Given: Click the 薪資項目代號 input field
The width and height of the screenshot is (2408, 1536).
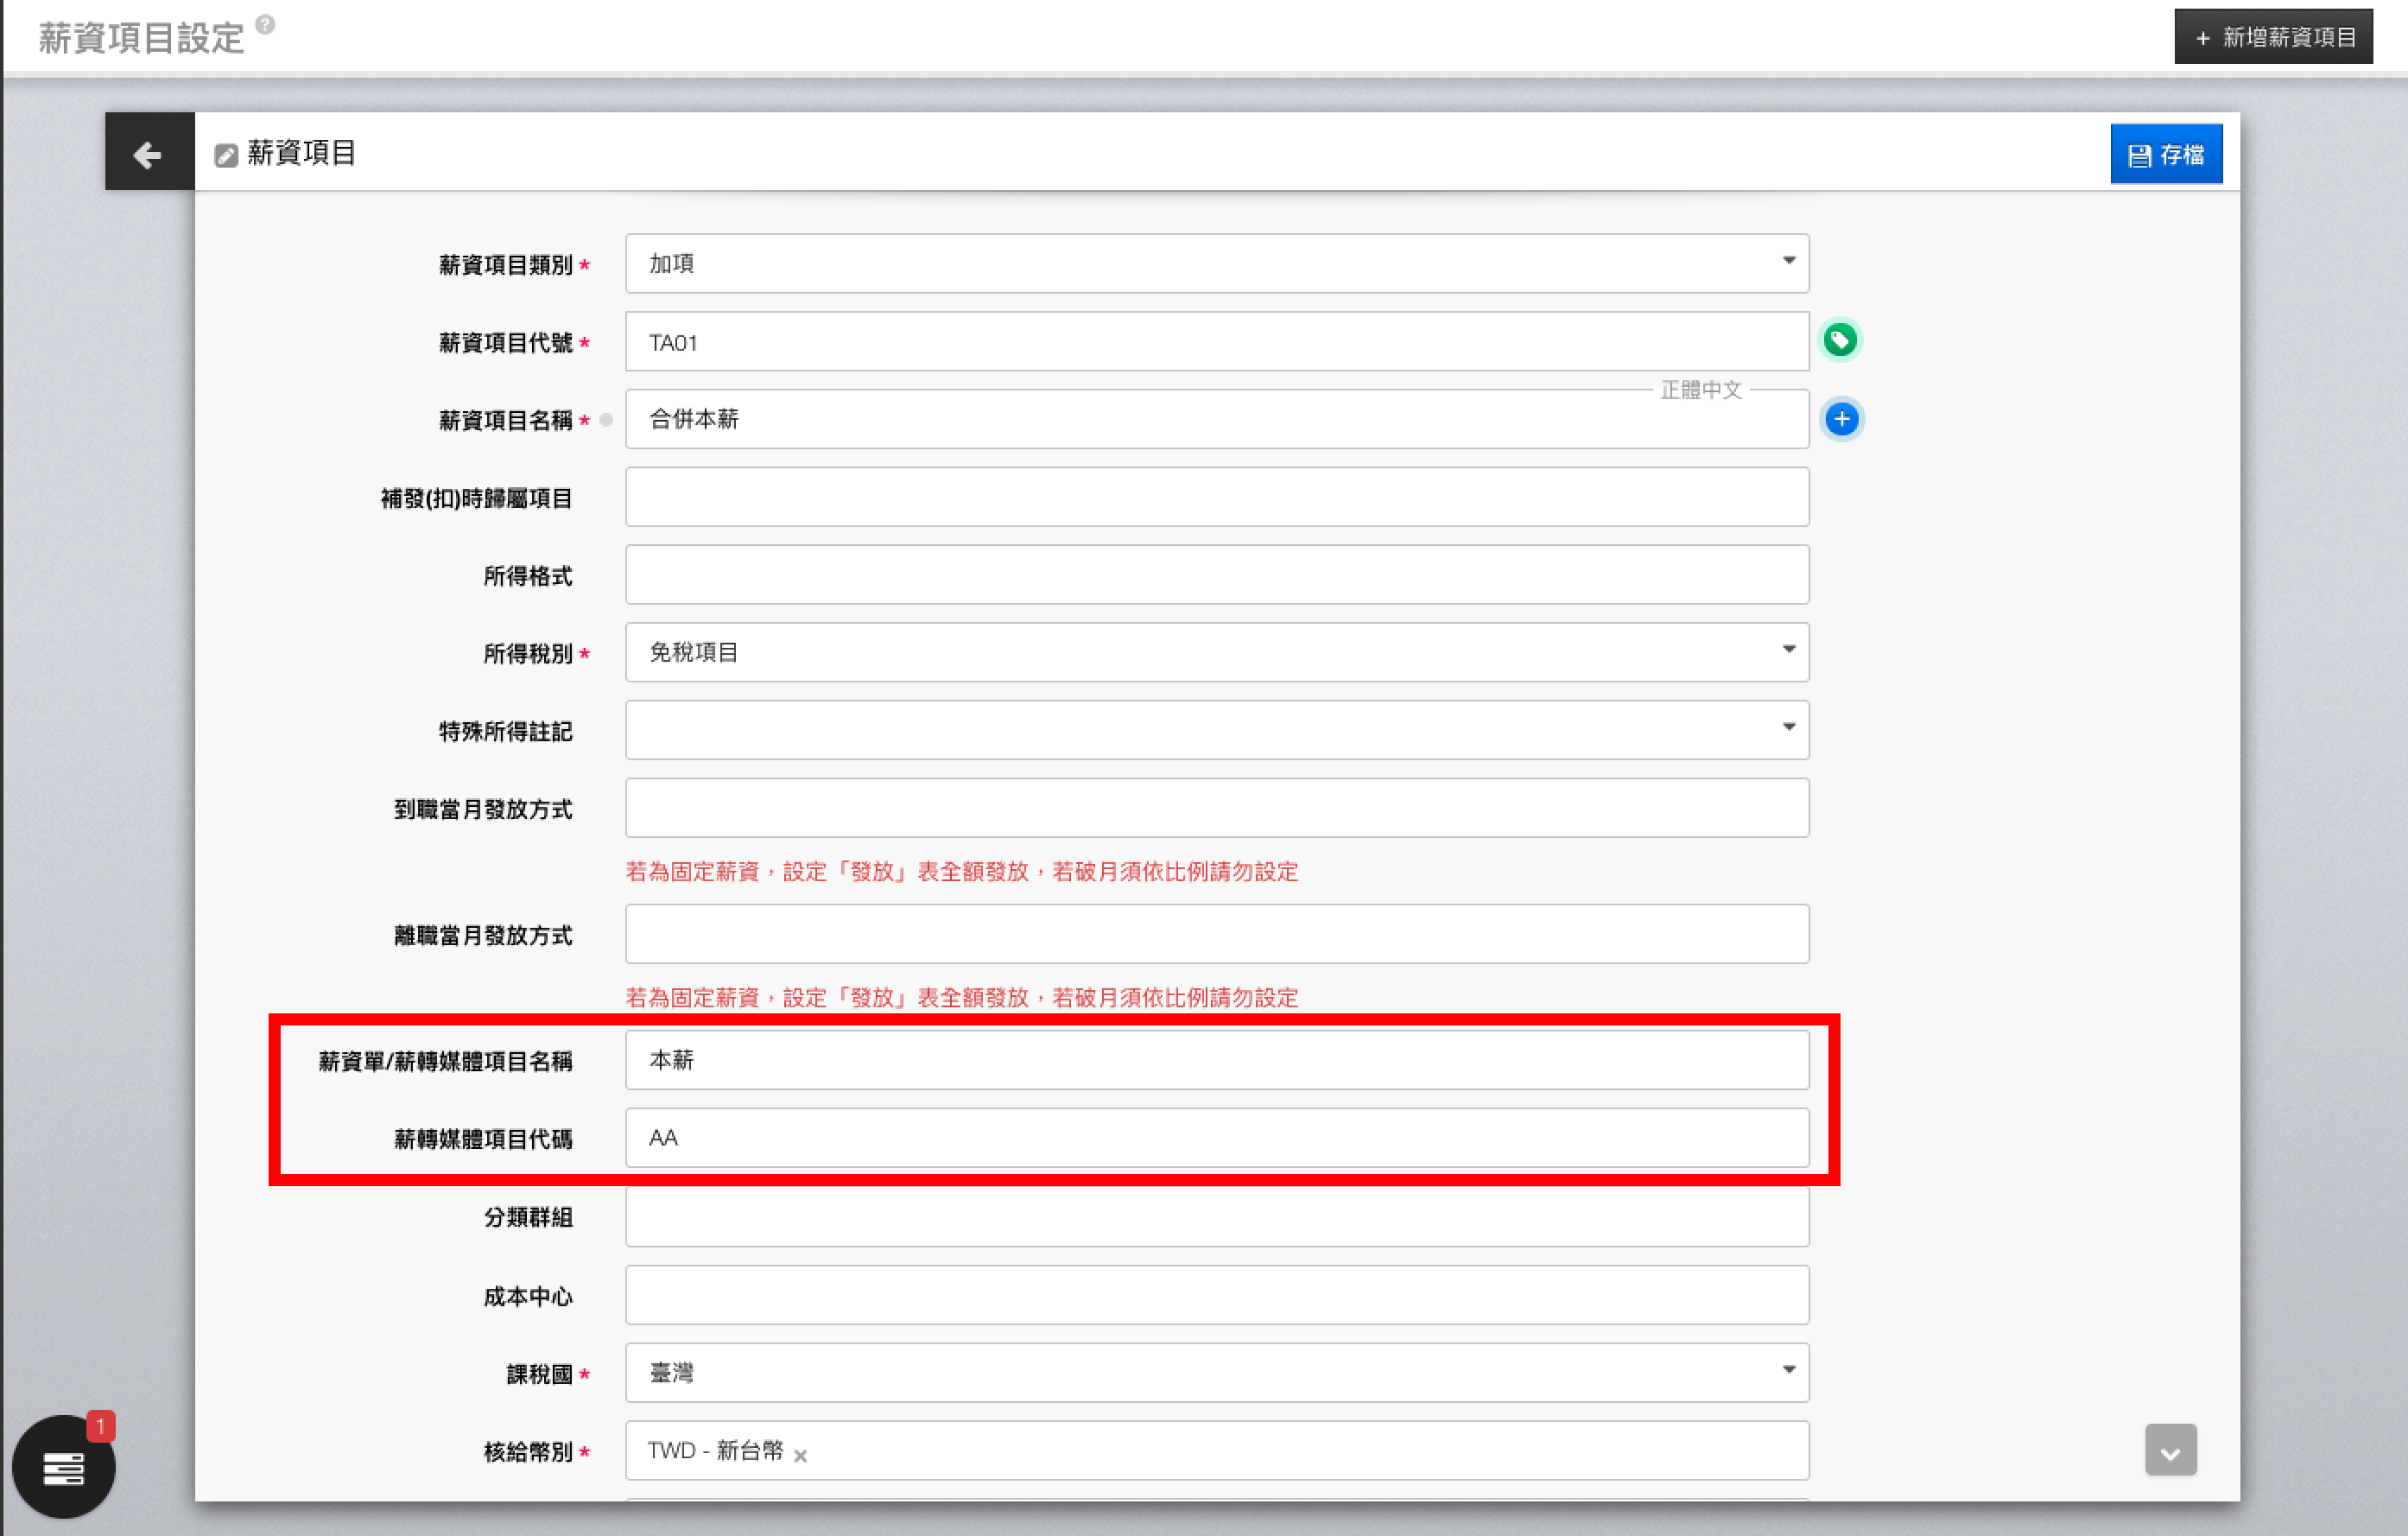Looking at the screenshot, I should click(1216, 342).
